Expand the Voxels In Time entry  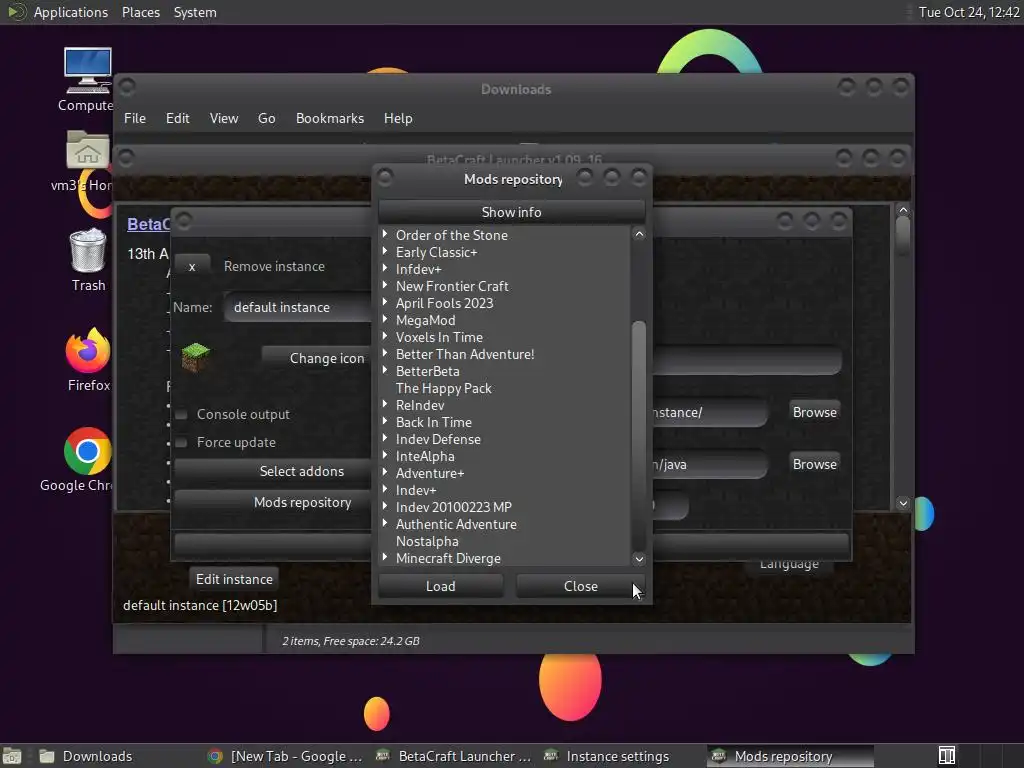(x=385, y=336)
